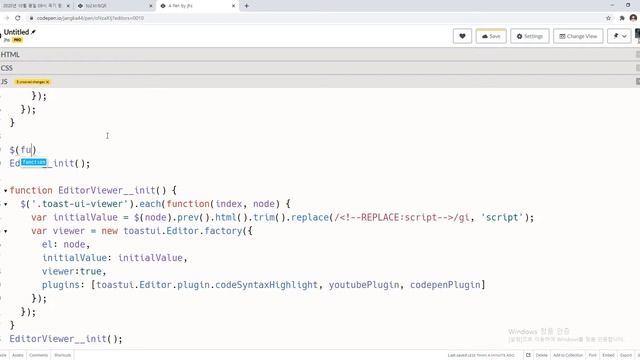Close the active 'A Pen by' tab
The width and height of the screenshot is (640, 360).
pos(233,6)
